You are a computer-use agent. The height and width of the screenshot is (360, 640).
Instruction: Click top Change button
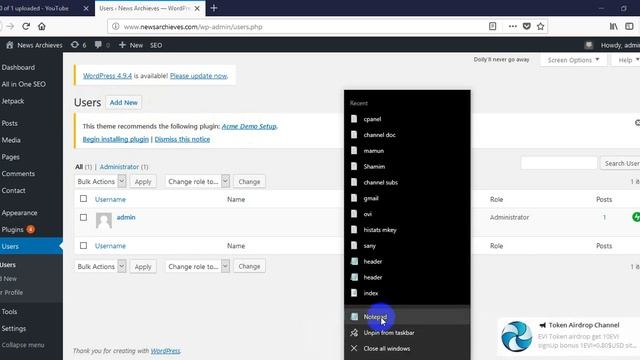249,182
